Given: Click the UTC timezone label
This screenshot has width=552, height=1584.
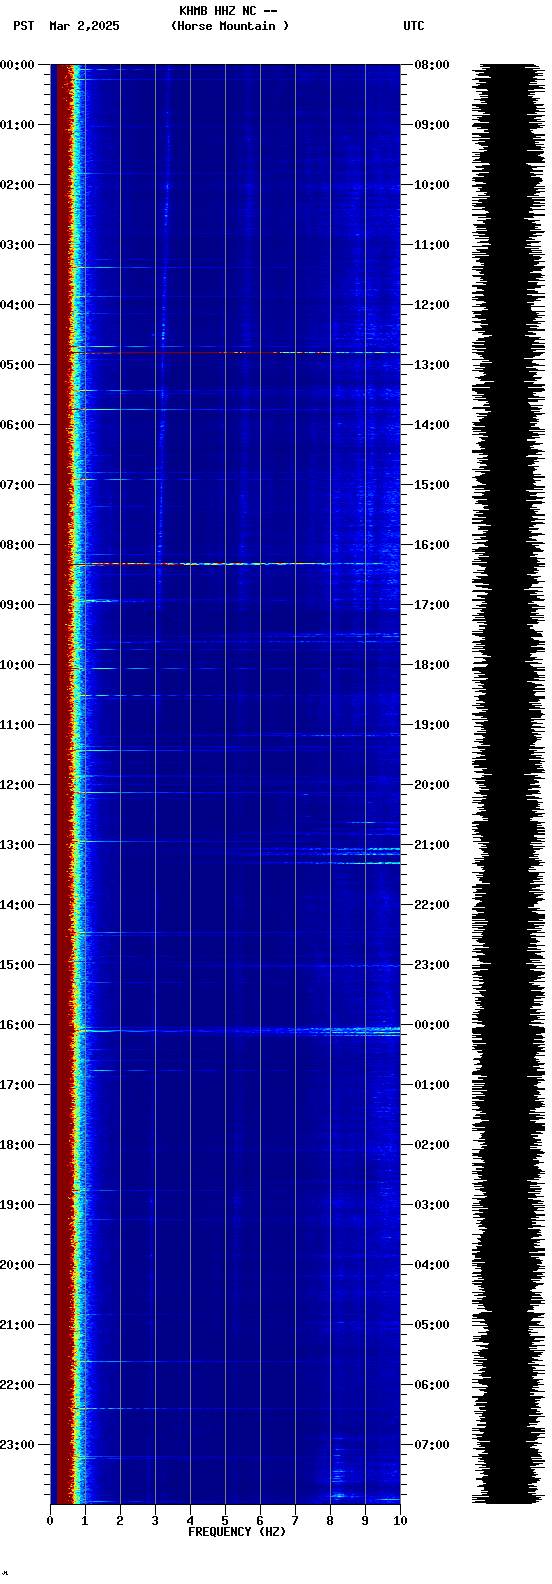Looking at the screenshot, I should click(414, 26).
